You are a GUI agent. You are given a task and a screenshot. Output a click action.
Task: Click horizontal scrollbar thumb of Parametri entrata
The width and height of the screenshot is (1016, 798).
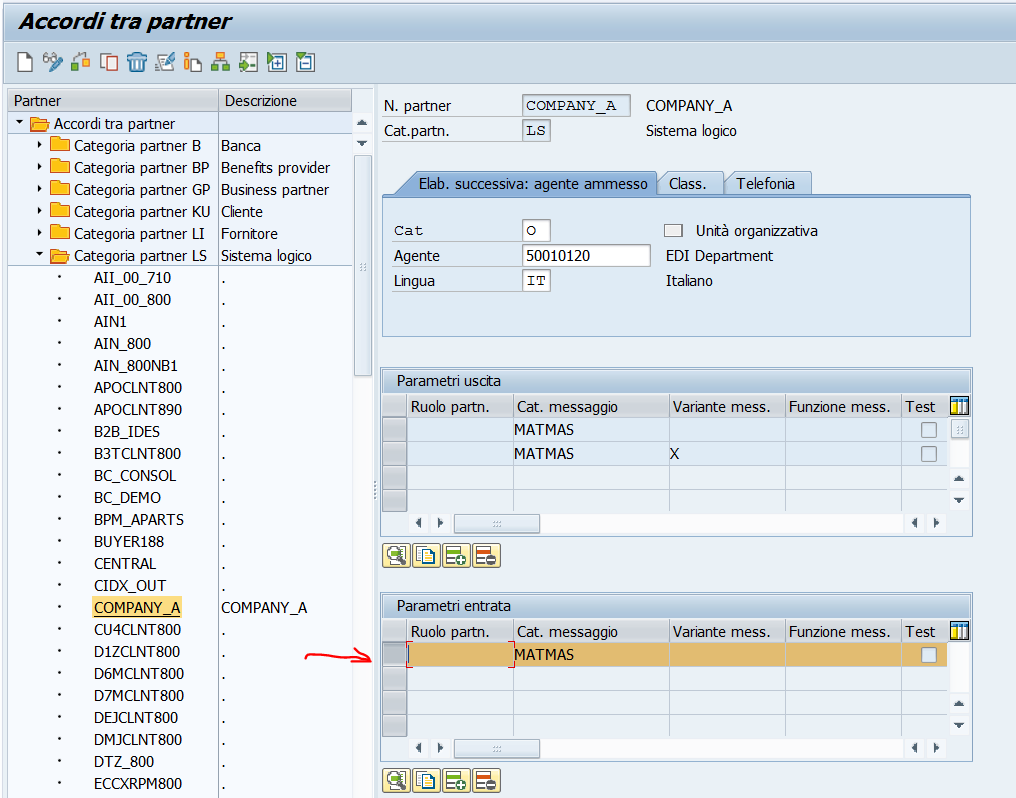click(497, 748)
